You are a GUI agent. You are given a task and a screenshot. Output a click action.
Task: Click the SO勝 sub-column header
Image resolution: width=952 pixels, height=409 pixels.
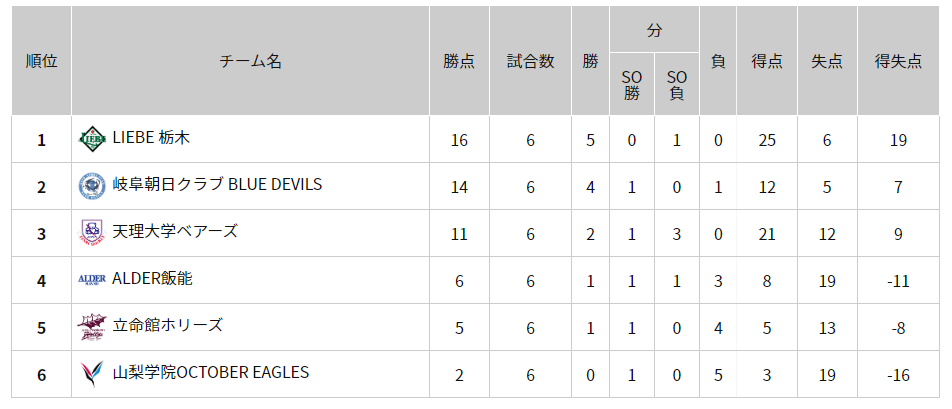coord(632,85)
